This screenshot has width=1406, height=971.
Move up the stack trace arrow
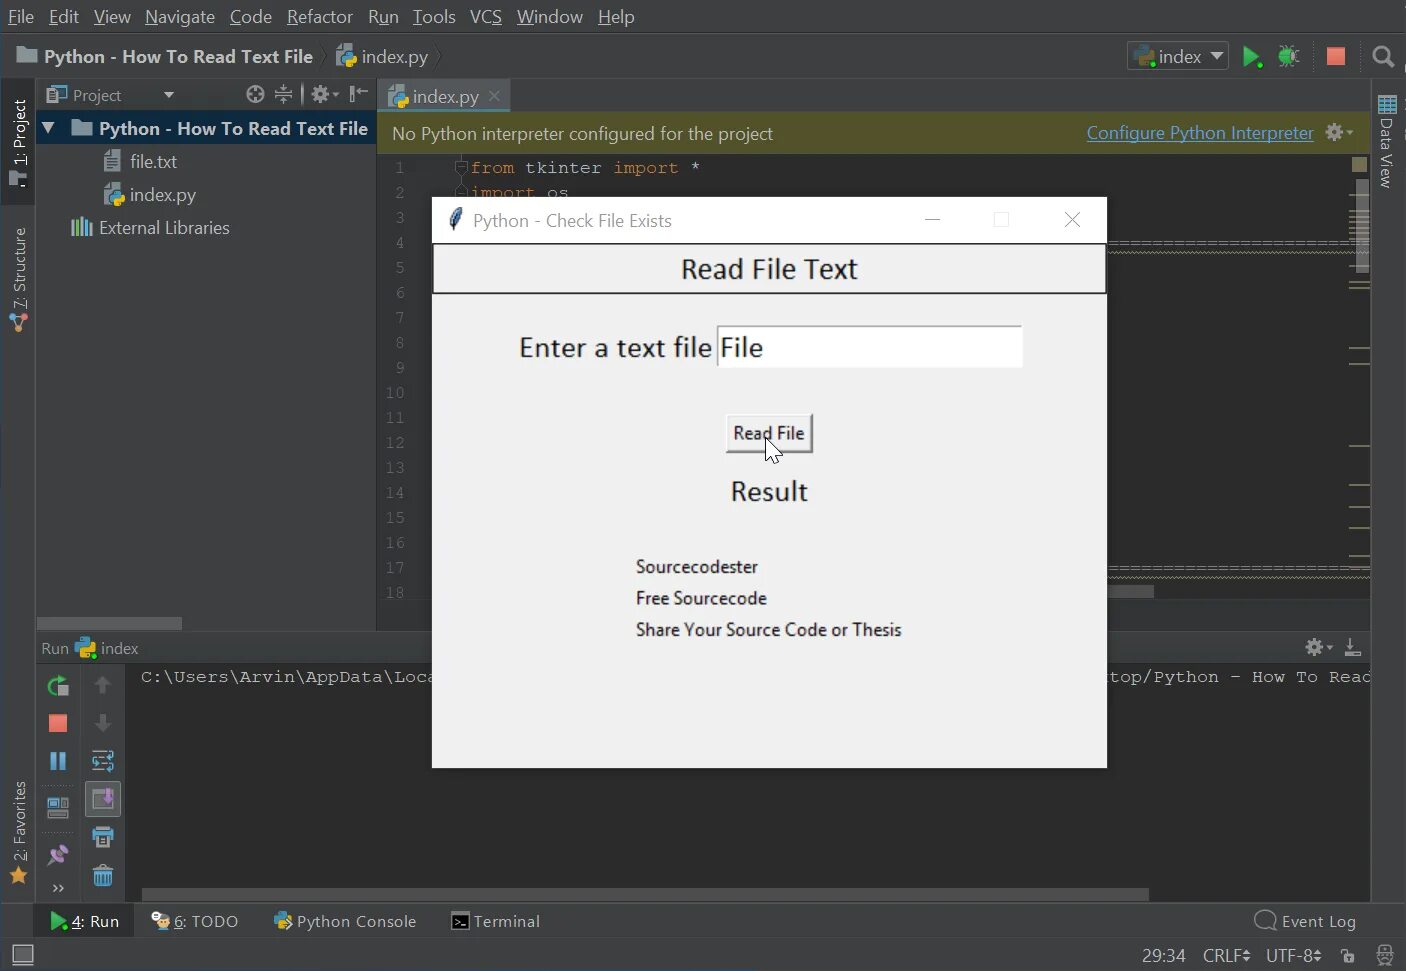point(102,685)
